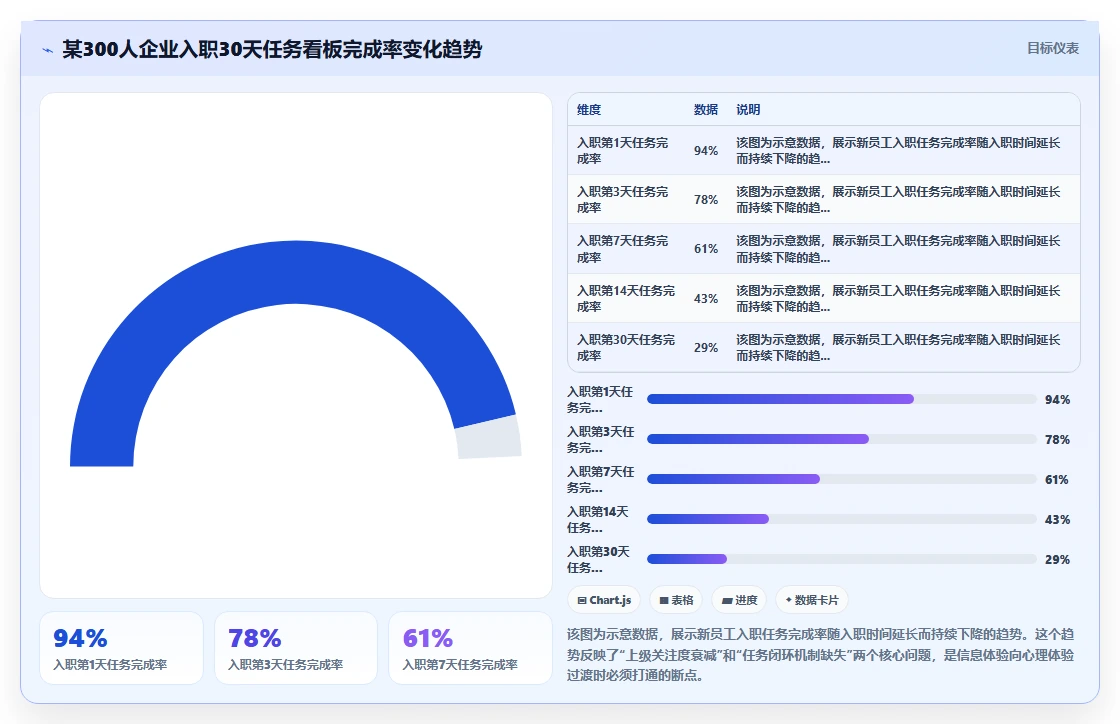The height and width of the screenshot is (724, 1120).
Task: Select the 数据卡片 tag
Action: pyautogui.click(x=811, y=600)
